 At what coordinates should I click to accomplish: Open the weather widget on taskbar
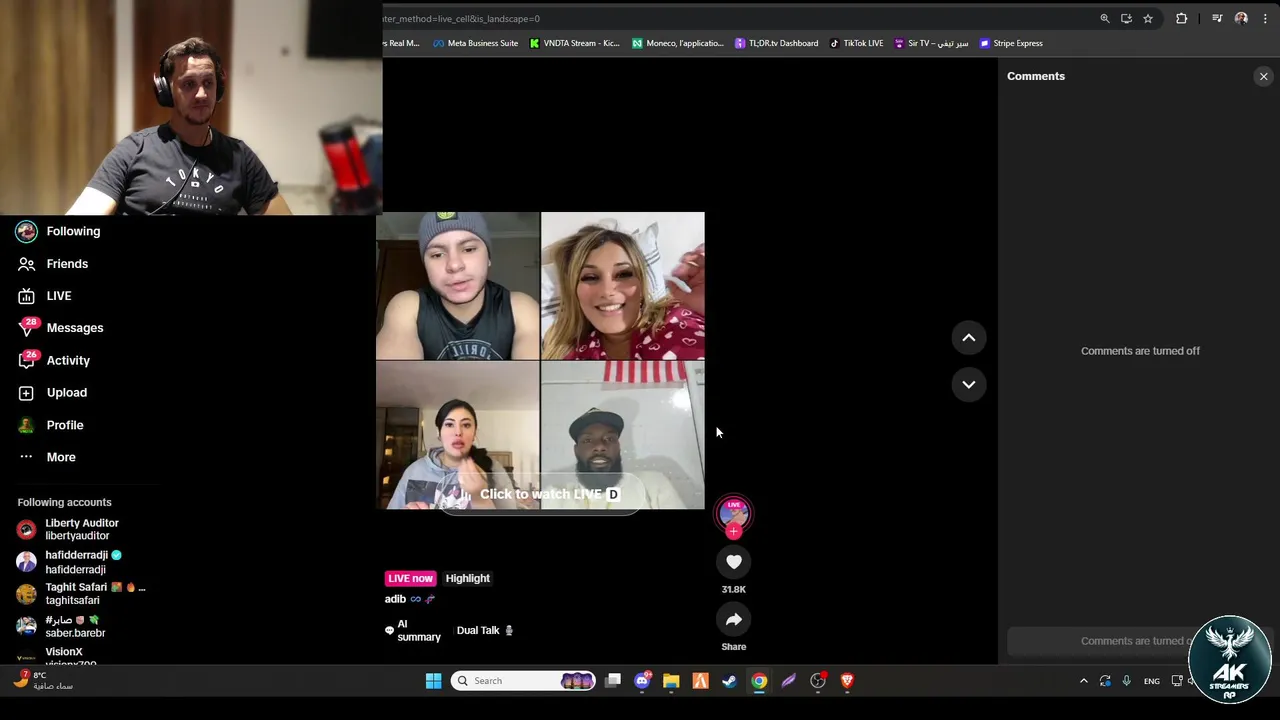click(43, 681)
